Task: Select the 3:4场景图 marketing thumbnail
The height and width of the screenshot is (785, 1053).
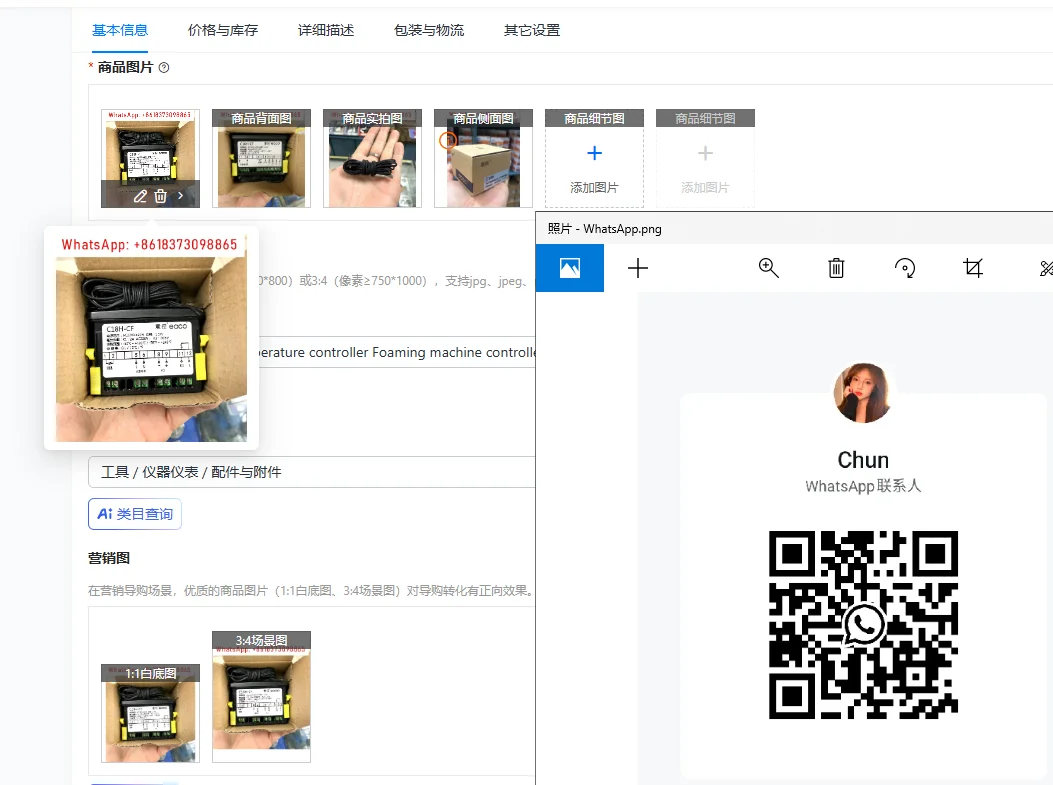Action: (261, 696)
